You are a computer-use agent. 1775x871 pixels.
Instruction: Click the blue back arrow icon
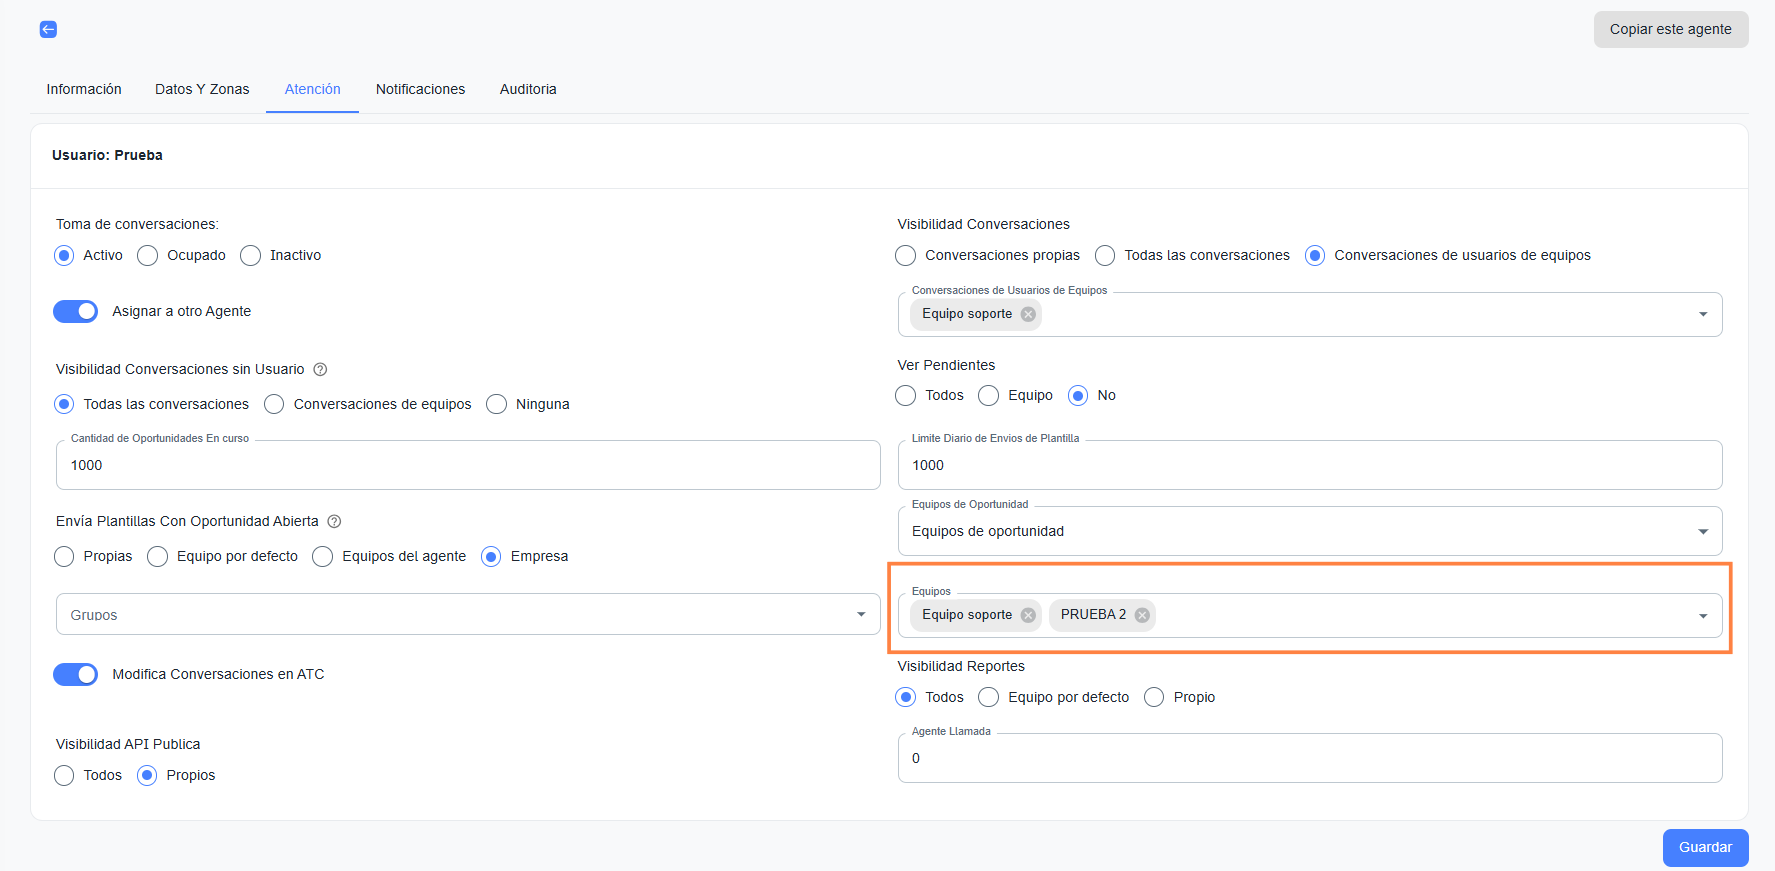(x=48, y=30)
